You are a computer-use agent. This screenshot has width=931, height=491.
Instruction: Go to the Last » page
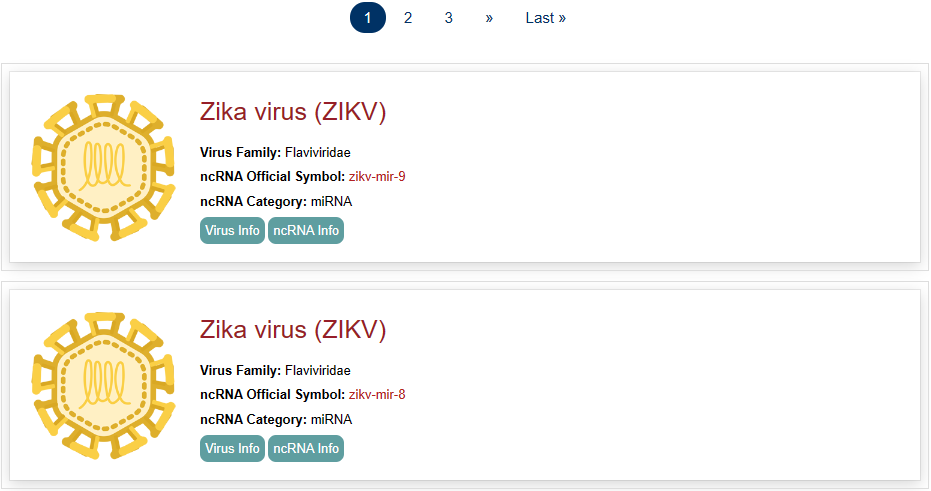[x=546, y=18]
